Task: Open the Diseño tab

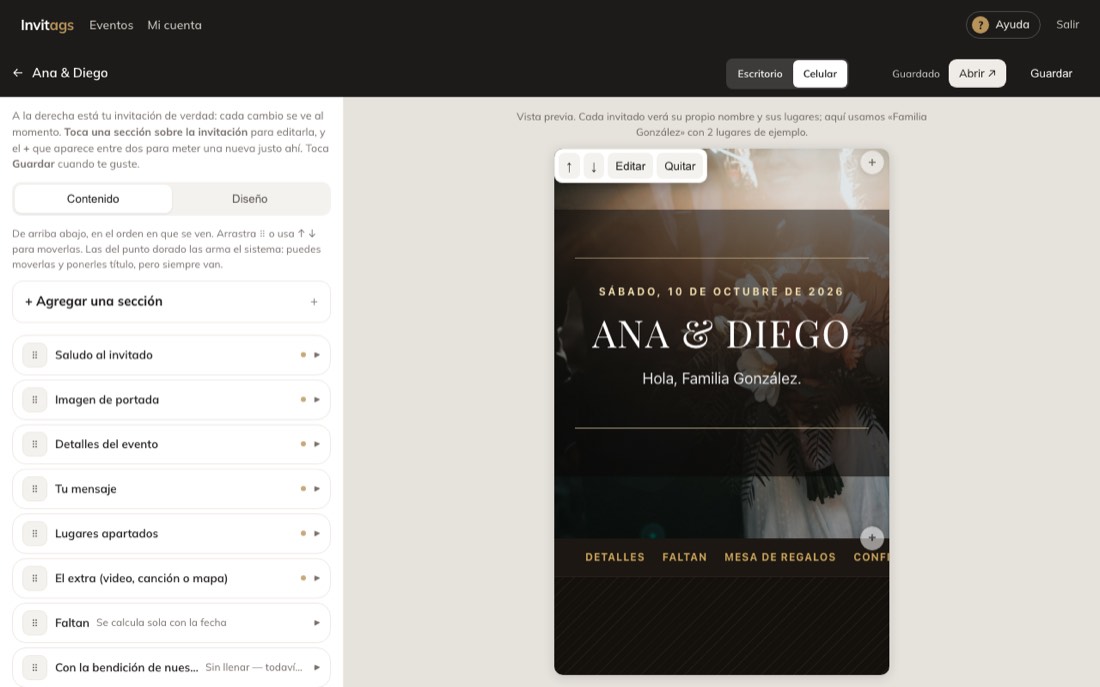Action: [250, 199]
